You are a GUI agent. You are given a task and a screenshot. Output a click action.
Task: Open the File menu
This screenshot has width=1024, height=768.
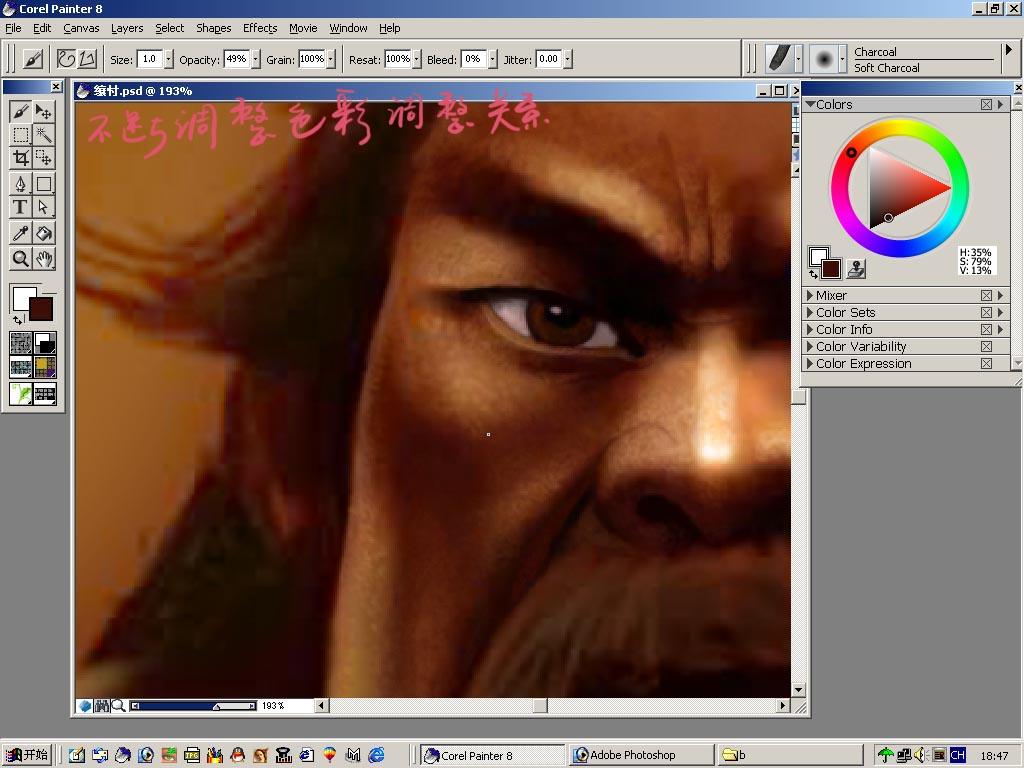click(13, 28)
